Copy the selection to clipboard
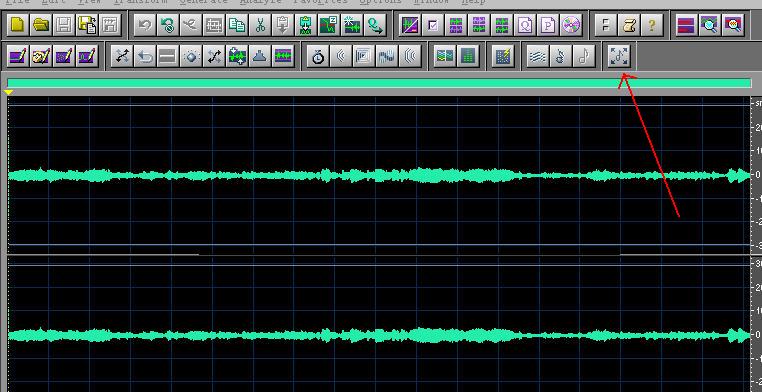The image size is (762, 392). (237, 25)
